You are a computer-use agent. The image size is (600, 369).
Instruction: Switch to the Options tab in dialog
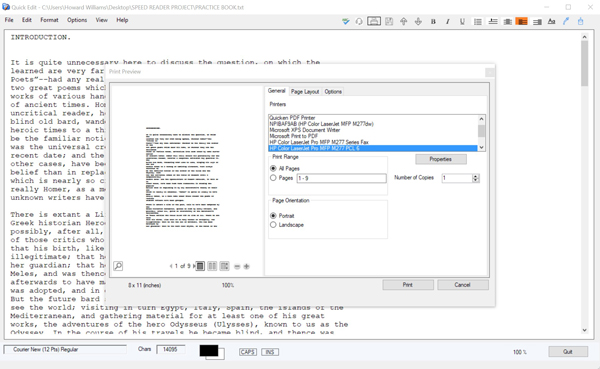(x=333, y=91)
